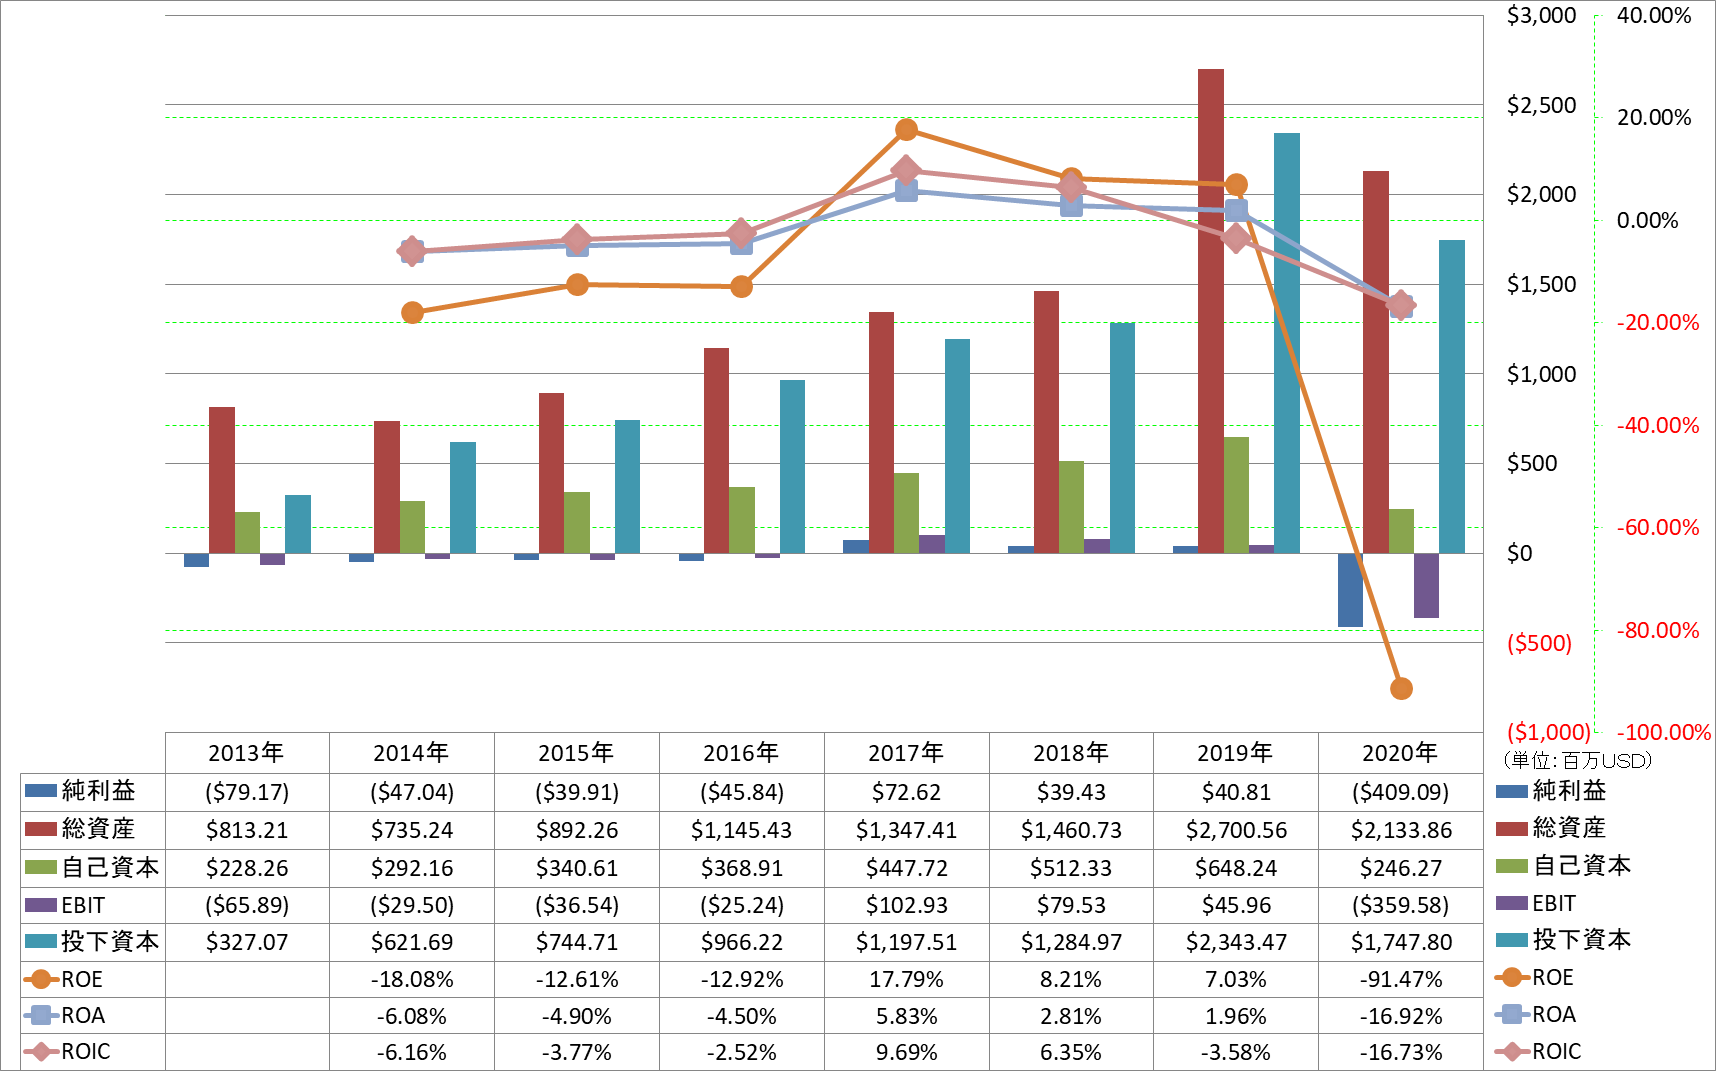Select the ROE entry in the chart legend beside the axis
Viewport: 1716px width, 1071px height.
(x=1534, y=977)
